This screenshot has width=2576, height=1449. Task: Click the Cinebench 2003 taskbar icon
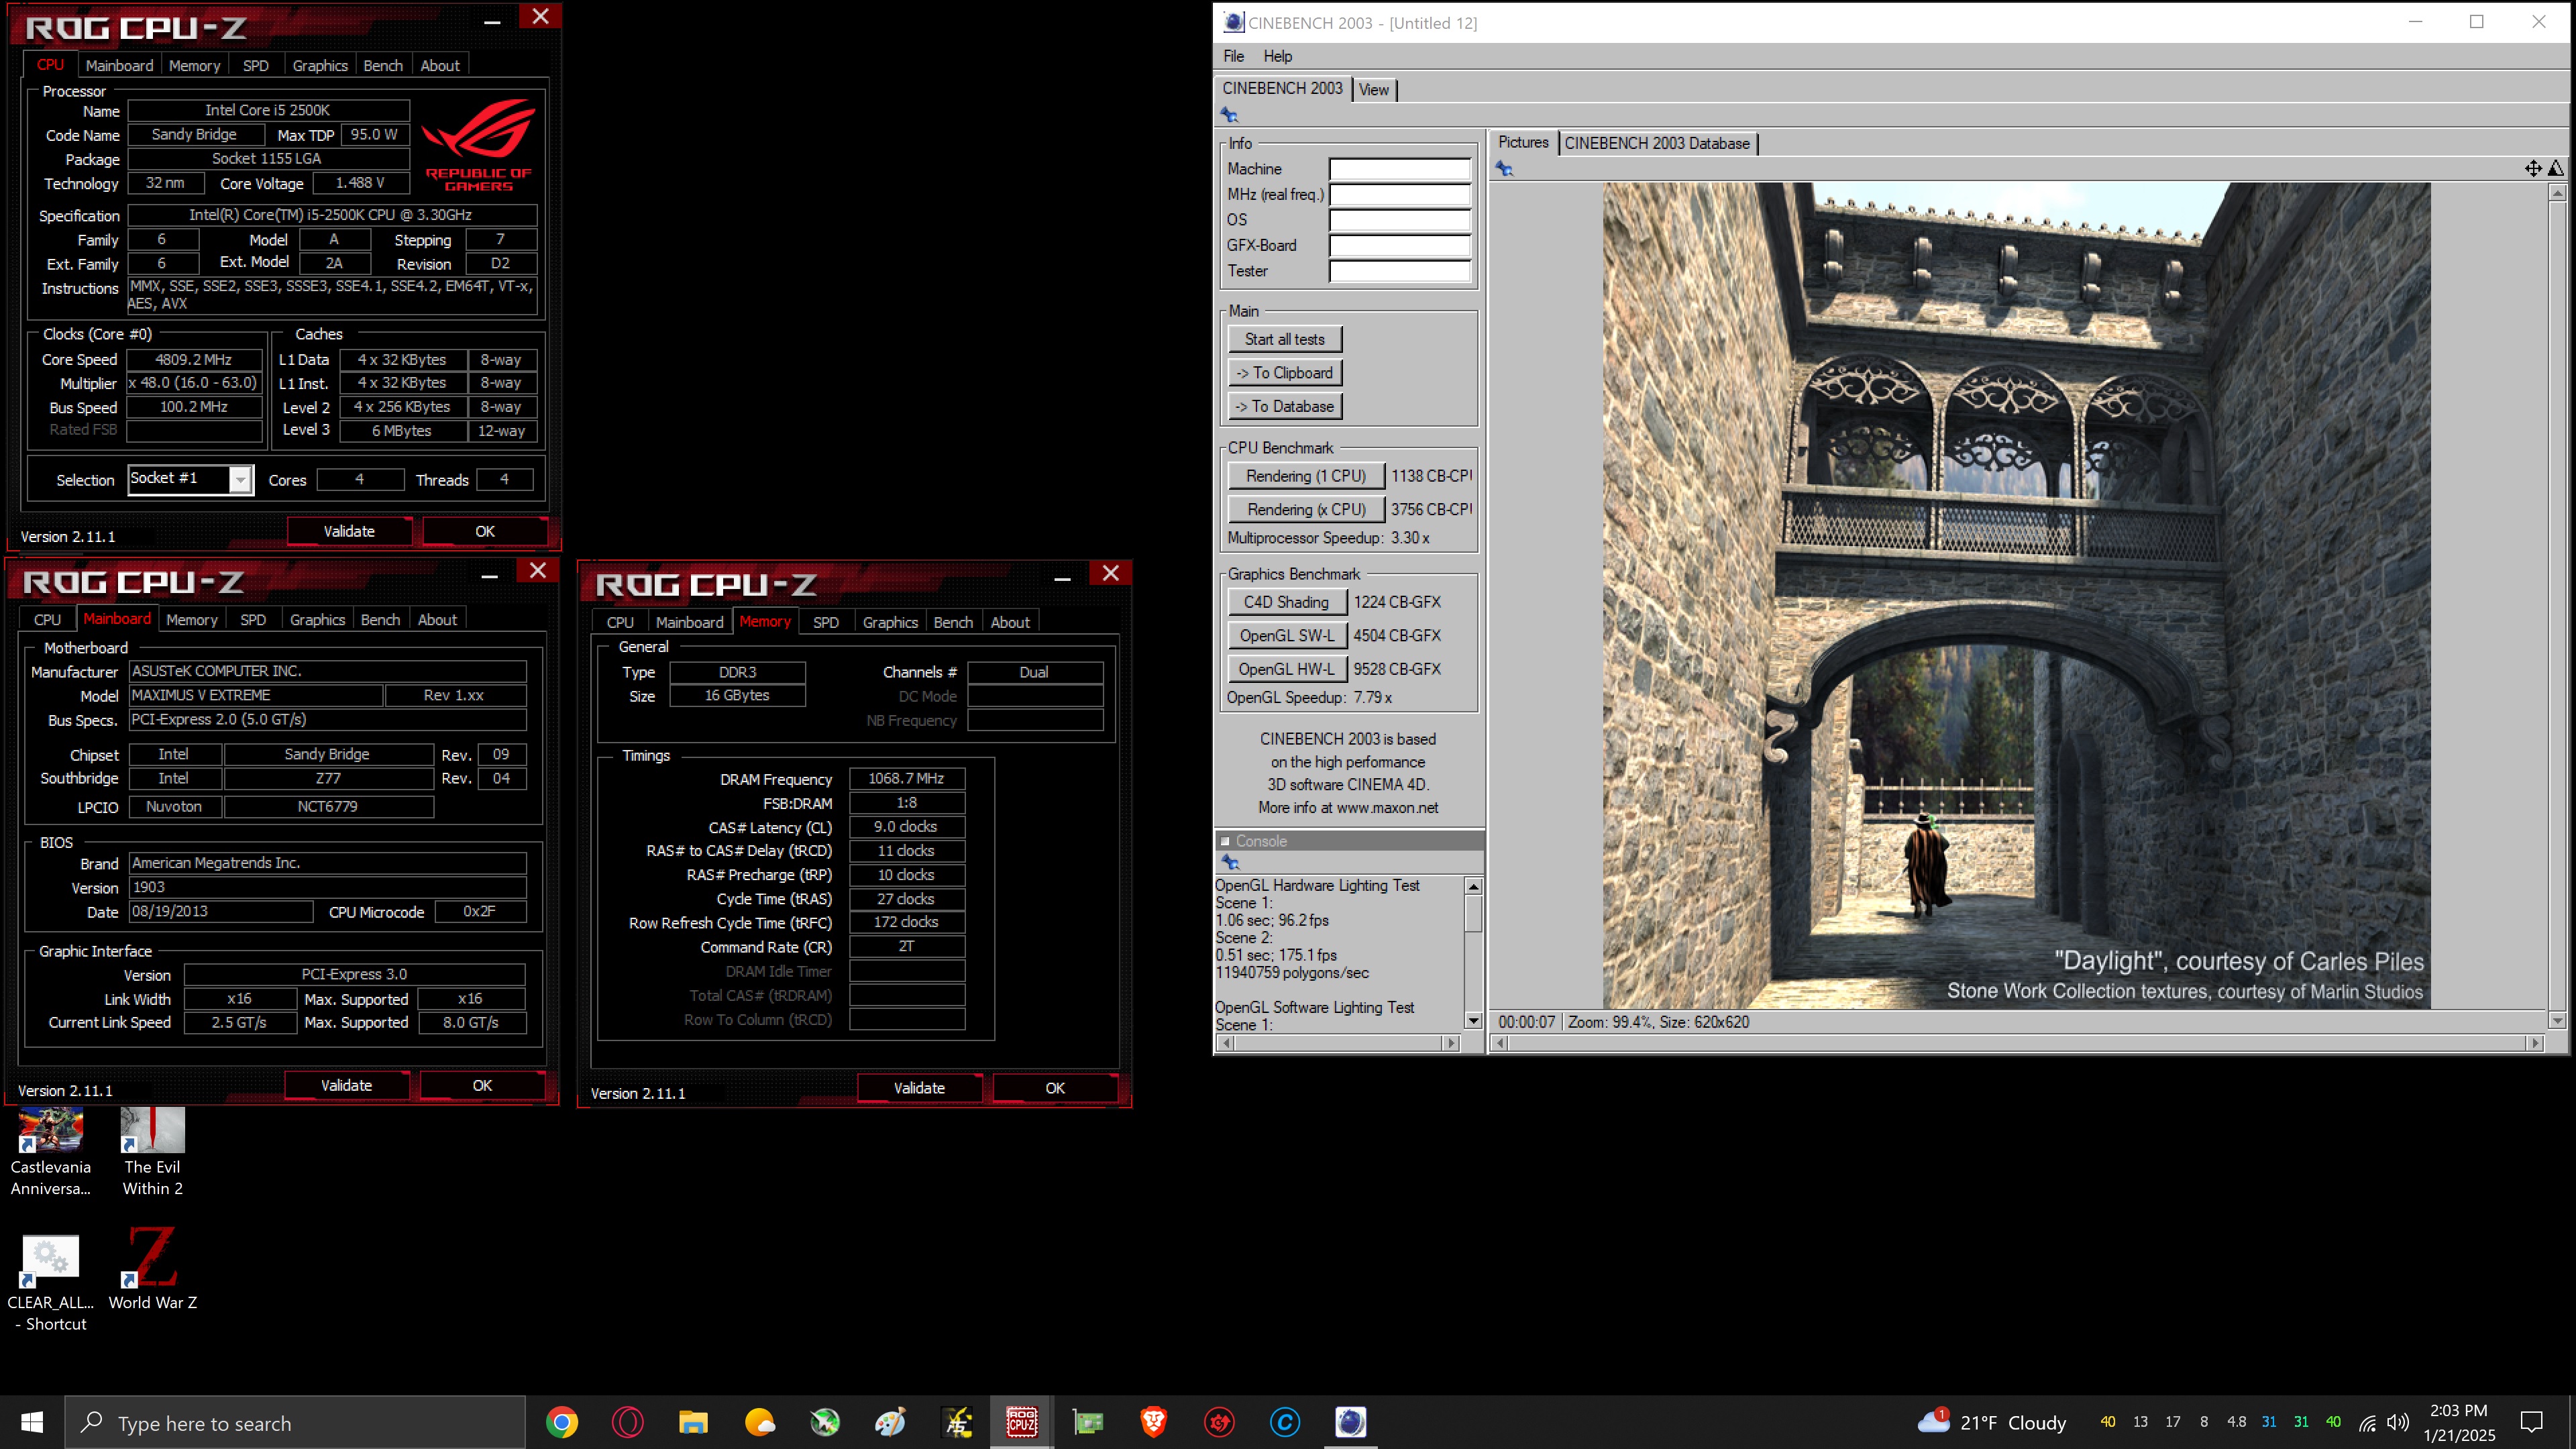coord(1350,1422)
